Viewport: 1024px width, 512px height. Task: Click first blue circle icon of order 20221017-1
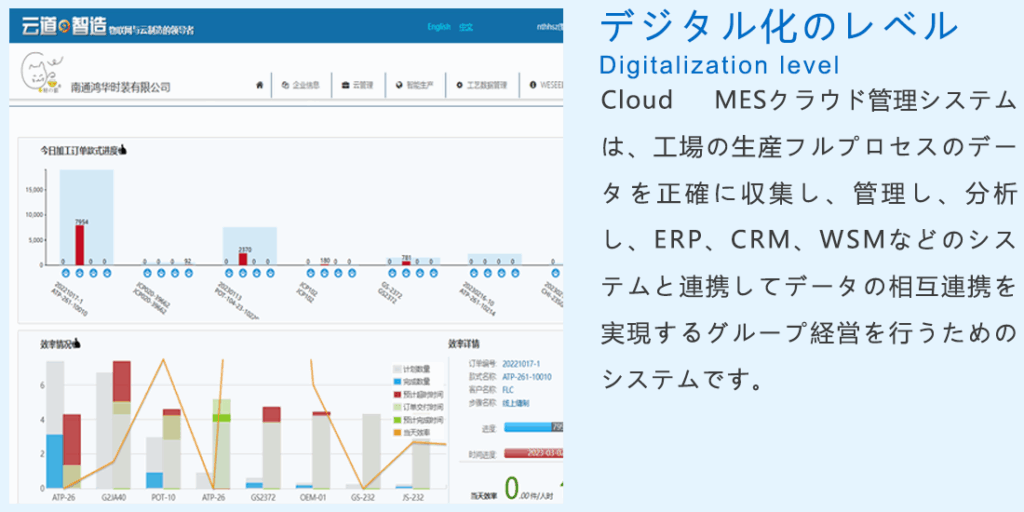pyautogui.click(x=66, y=272)
